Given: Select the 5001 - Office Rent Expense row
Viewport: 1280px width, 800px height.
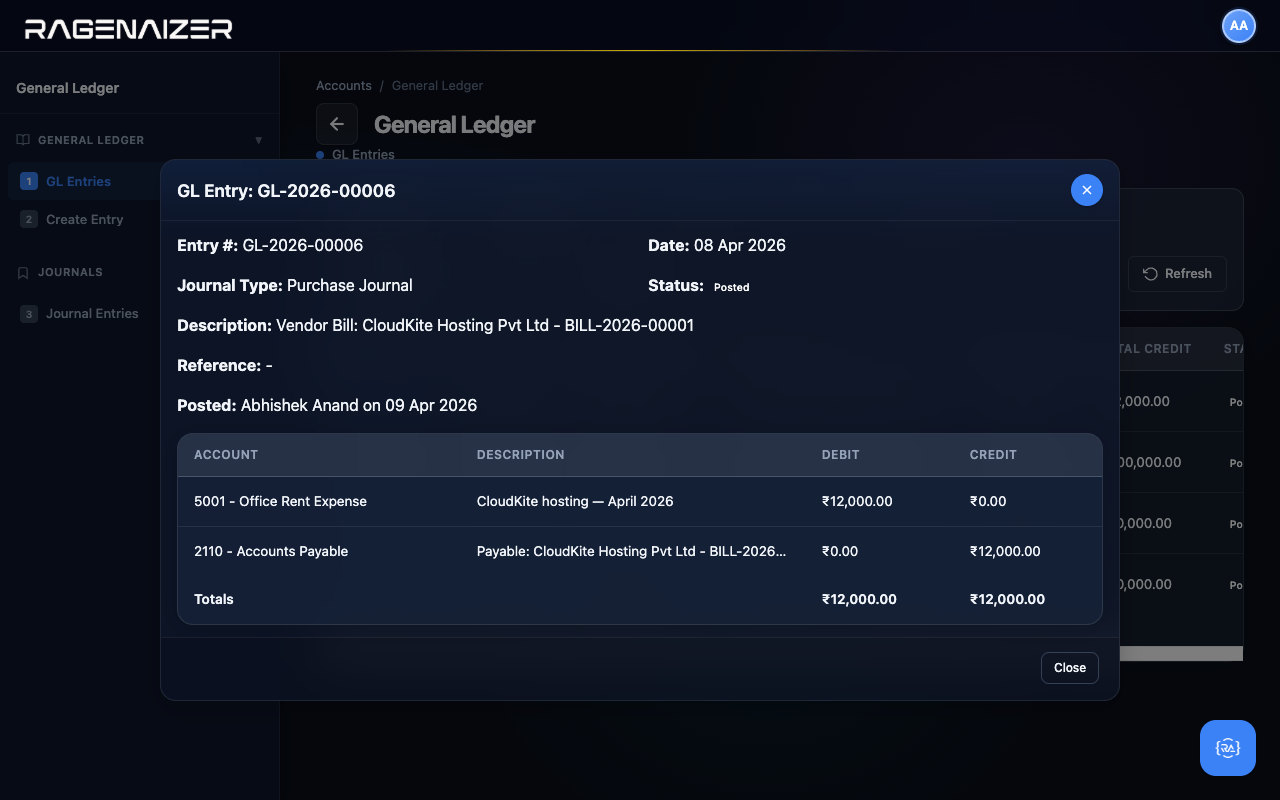Looking at the screenshot, I should coord(640,501).
